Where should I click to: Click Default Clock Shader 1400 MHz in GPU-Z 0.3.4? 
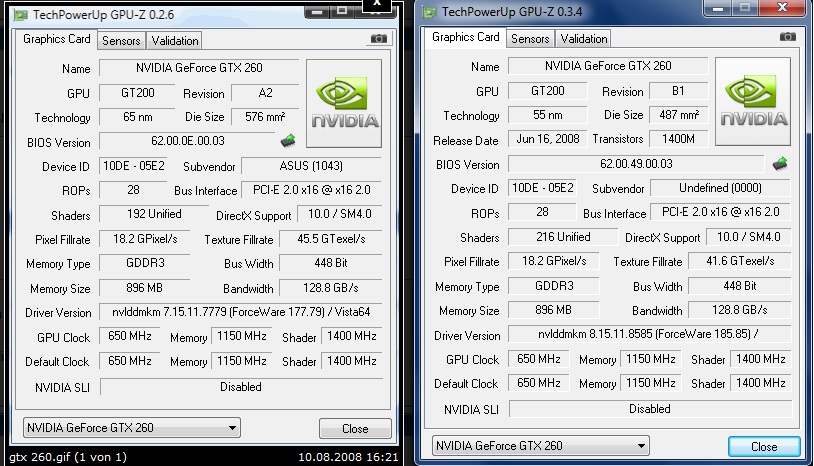coord(761,383)
